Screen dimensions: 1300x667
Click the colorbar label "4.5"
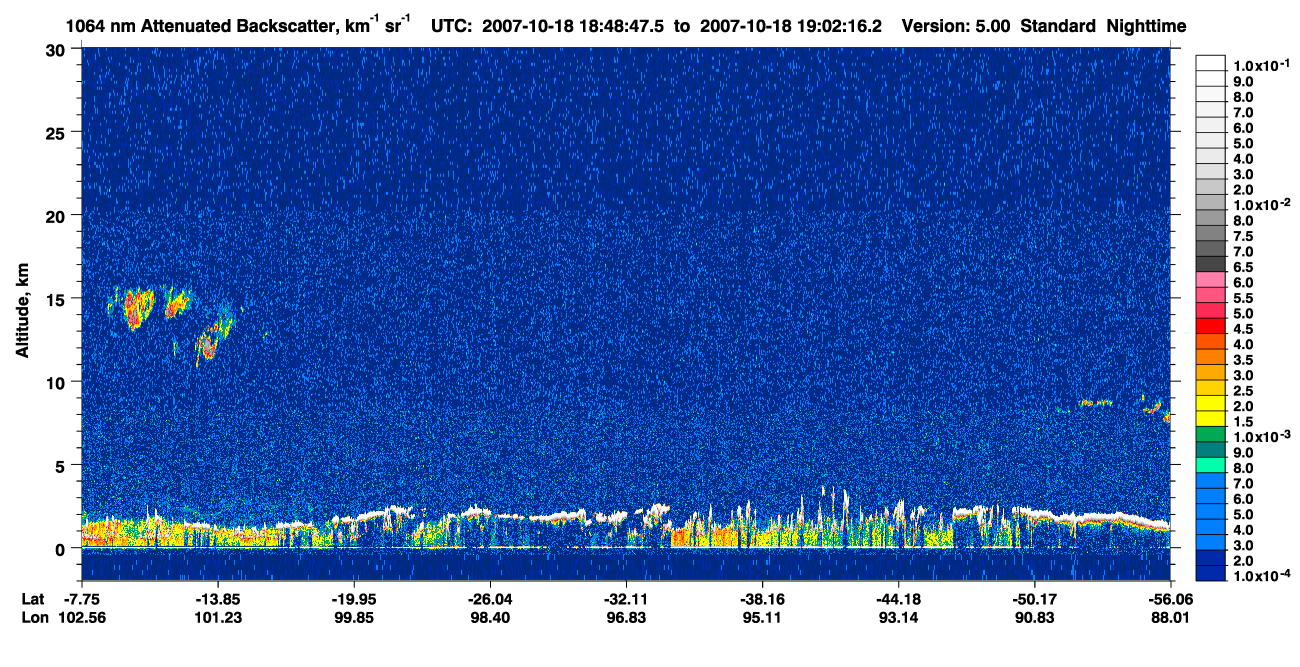click(x=1242, y=328)
